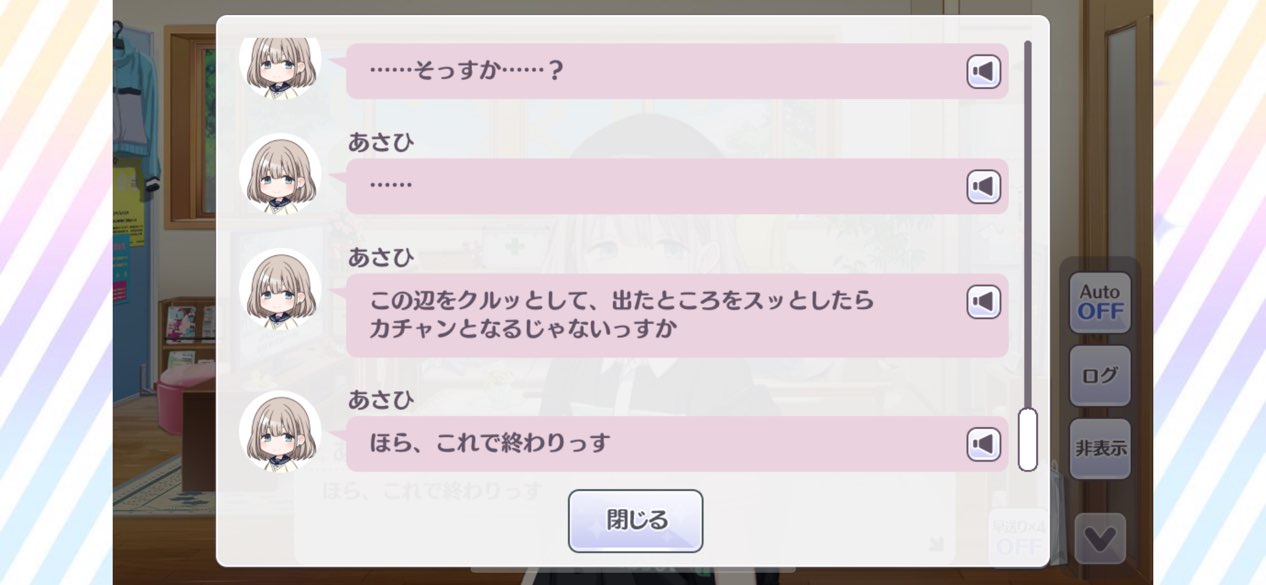Select the "ほら、これで終わりっす" log entry
The image size is (1266, 585).
click(x=677, y=444)
